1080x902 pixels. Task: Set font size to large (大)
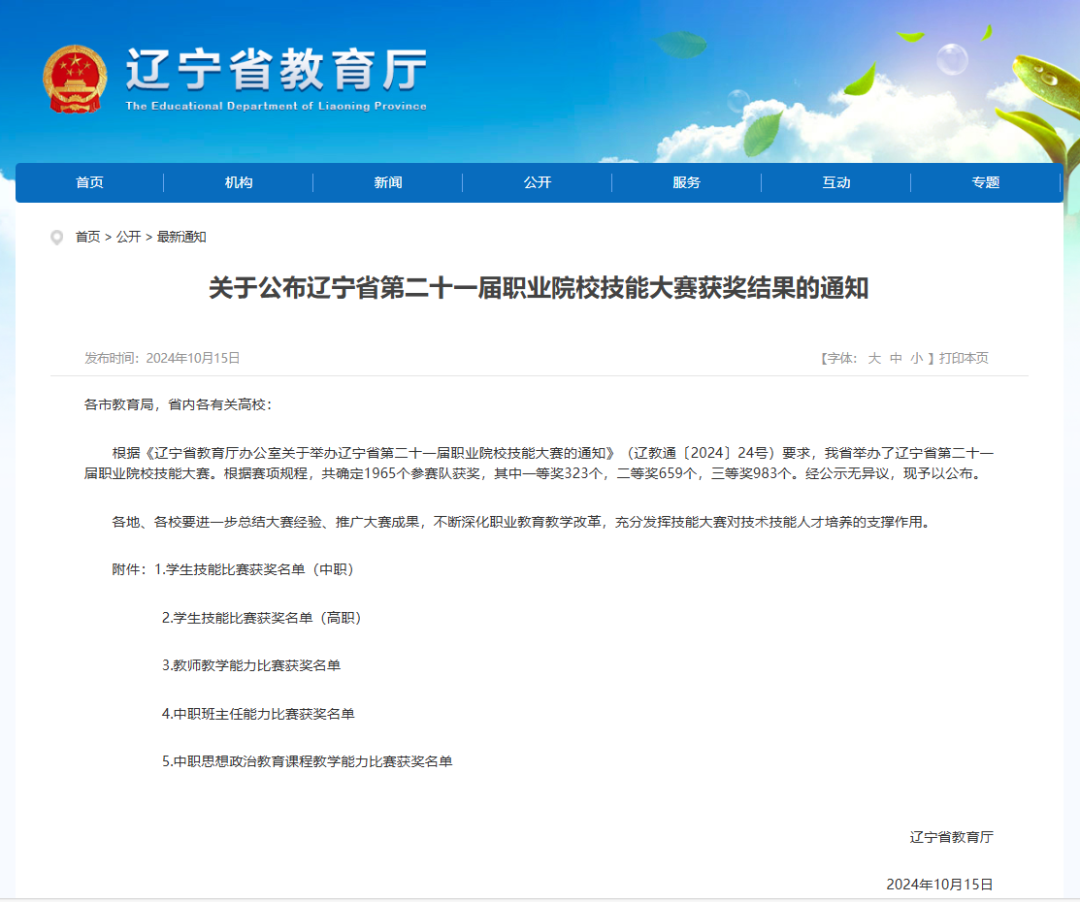pyautogui.click(x=874, y=358)
